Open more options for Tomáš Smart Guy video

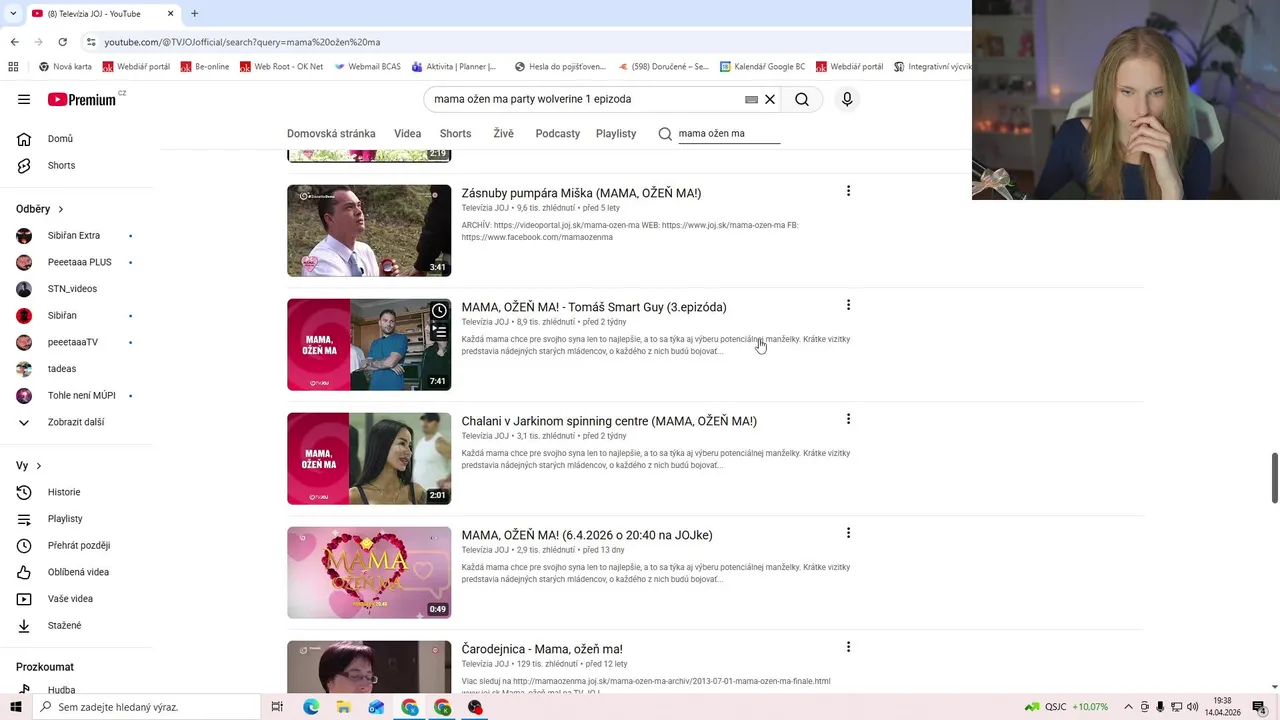point(848,305)
